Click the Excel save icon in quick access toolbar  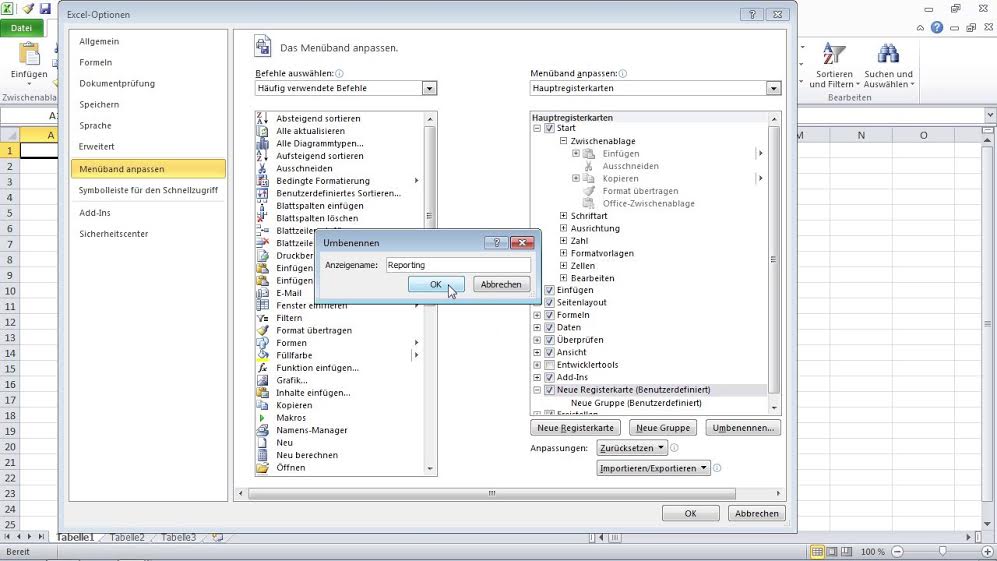[45, 8]
